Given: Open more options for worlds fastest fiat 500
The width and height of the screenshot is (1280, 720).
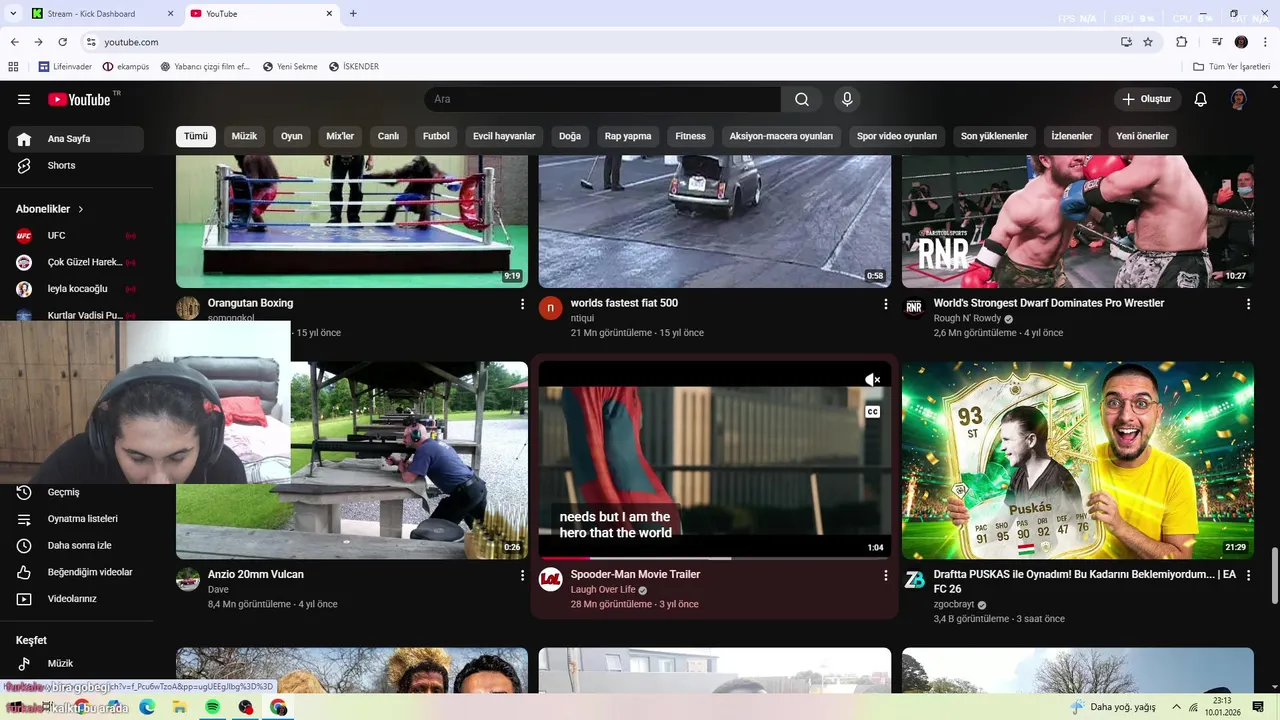Looking at the screenshot, I should (885, 304).
